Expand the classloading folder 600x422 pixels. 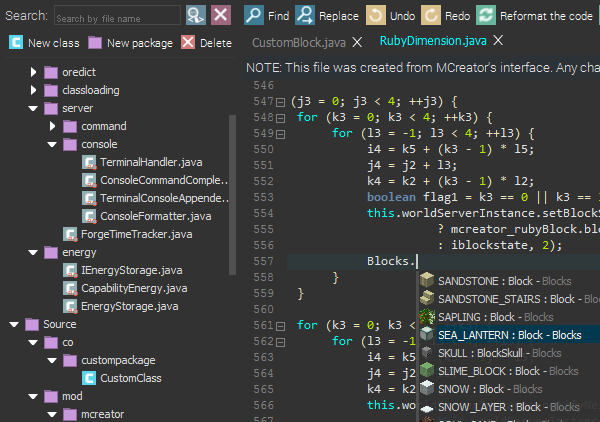tap(33, 90)
